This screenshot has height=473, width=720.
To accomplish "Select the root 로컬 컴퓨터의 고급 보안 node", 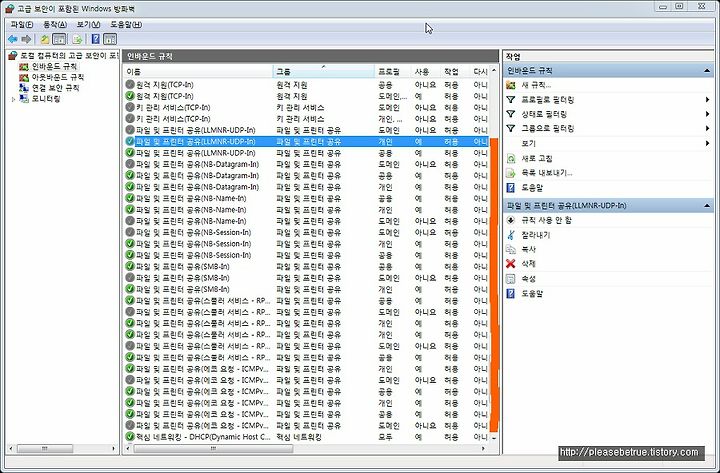I will (x=70, y=56).
